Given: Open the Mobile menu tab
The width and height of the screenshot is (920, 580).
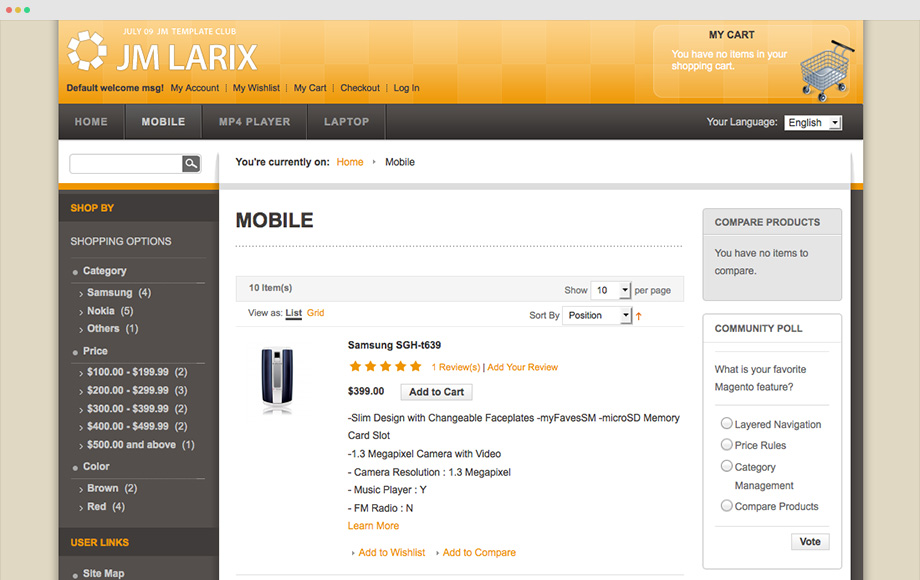Looking at the screenshot, I should click(x=163, y=122).
